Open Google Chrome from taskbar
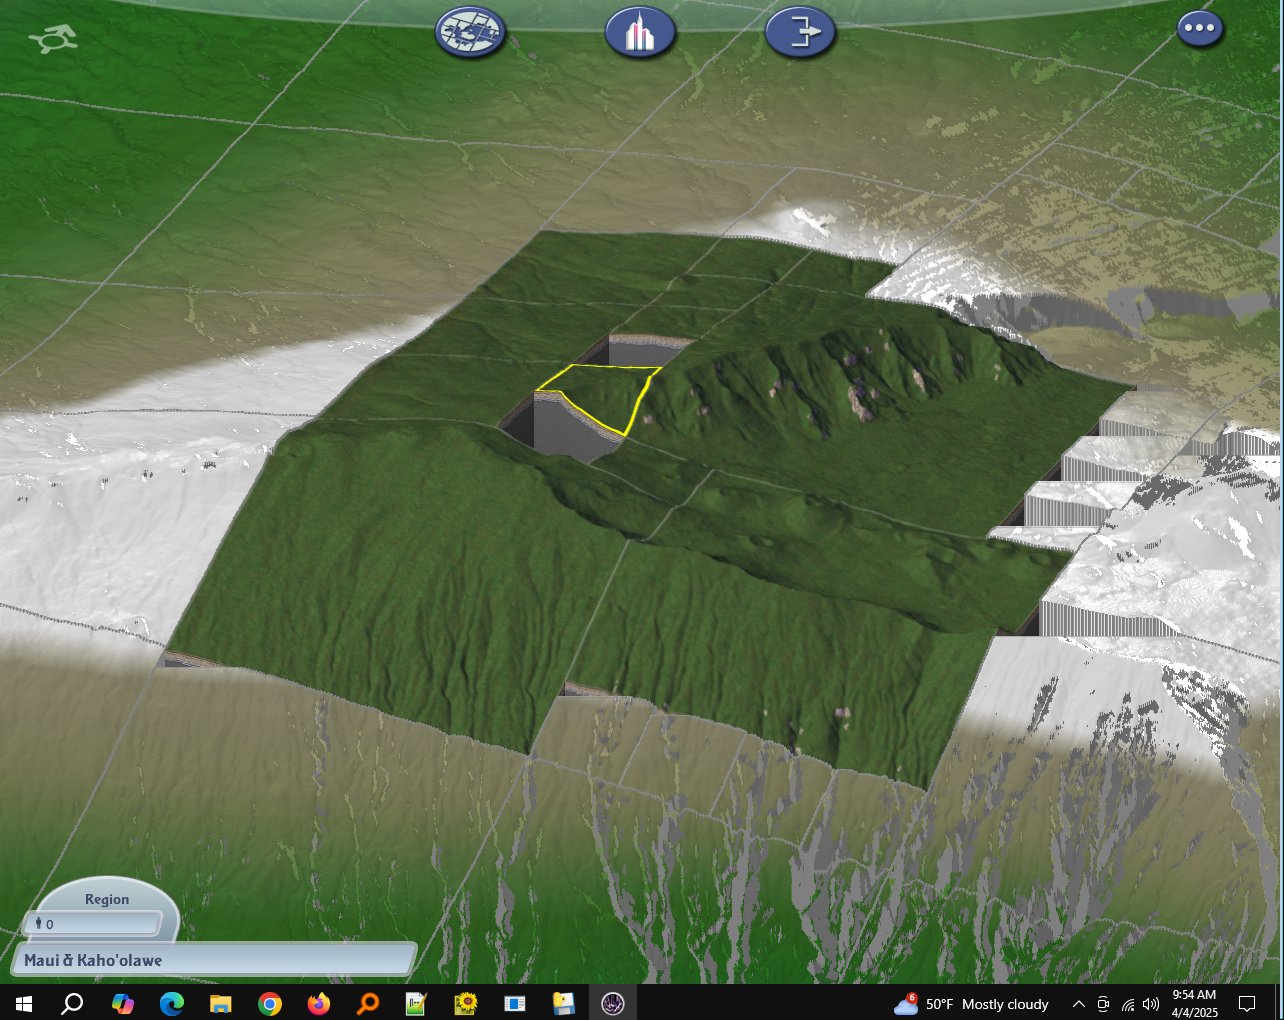Image resolution: width=1284 pixels, height=1020 pixels. pos(270,1003)
